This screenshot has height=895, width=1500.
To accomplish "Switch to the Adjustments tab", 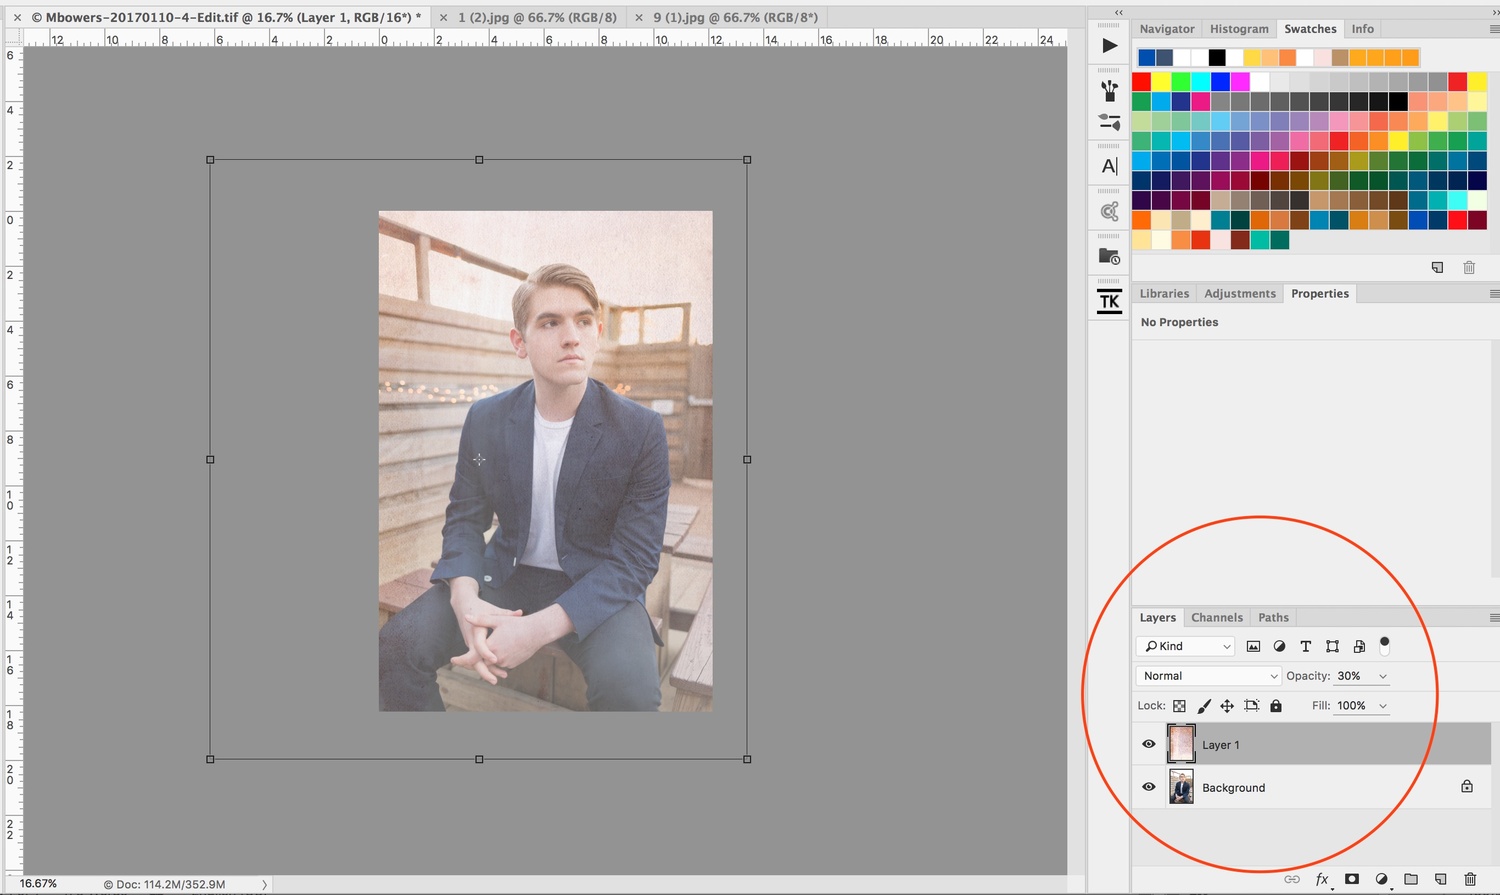I will tap(1240, 293).
